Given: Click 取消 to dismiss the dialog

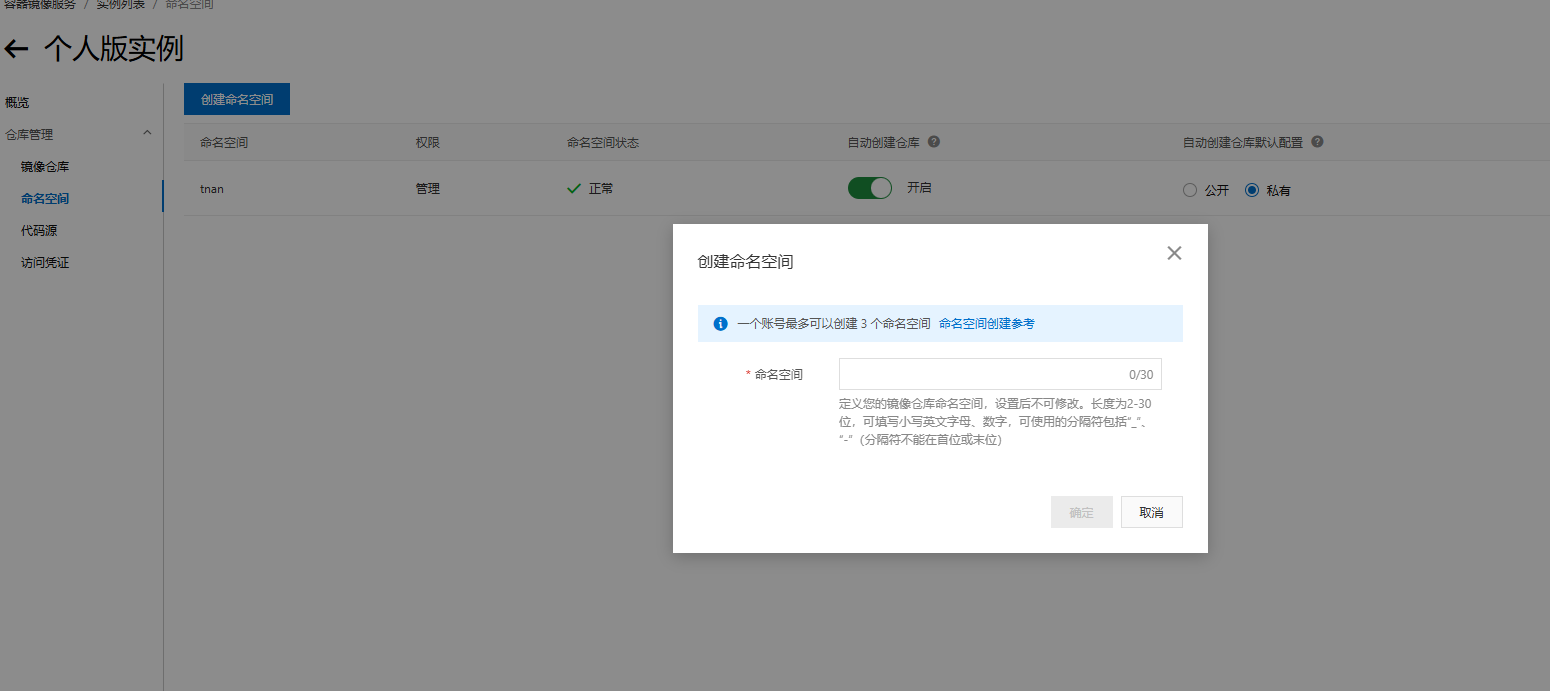Looking at the screenshot, I should tap(1151, 511).
